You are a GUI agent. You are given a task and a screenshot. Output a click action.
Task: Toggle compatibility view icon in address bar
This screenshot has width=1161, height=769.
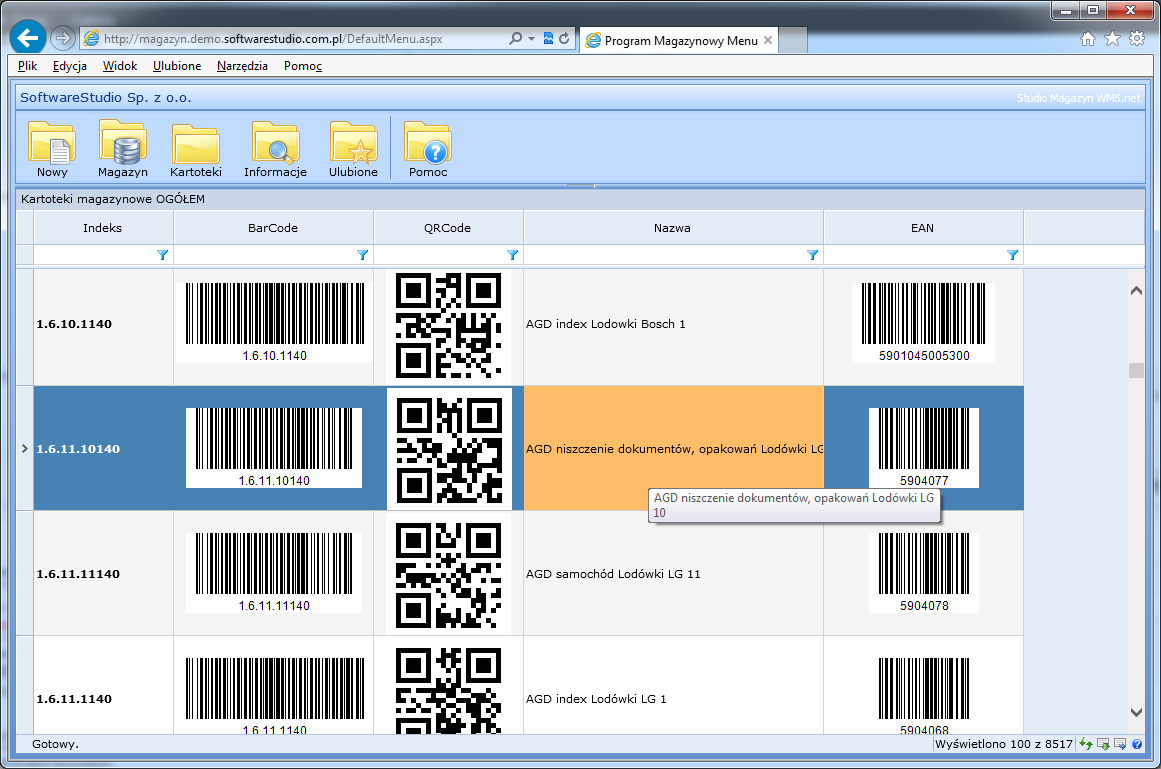click(549, 38)
